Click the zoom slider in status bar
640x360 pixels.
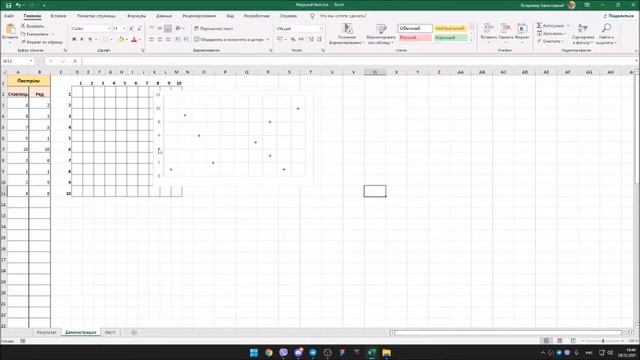(x=603, y=340)
